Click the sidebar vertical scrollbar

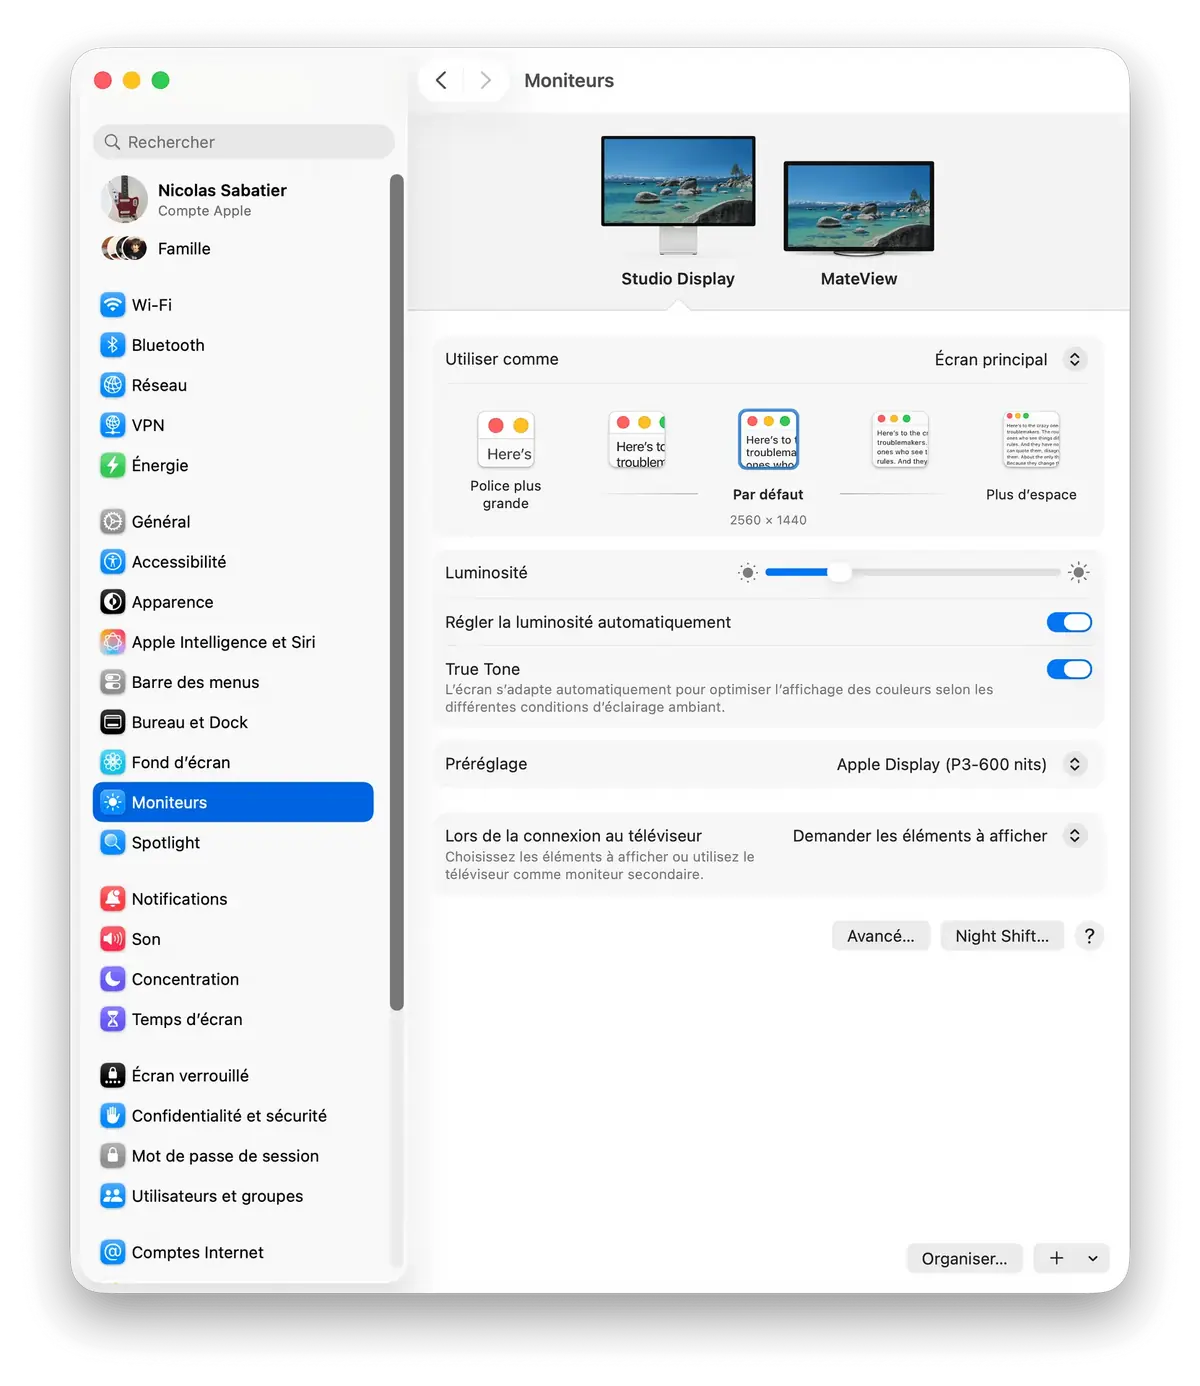(x=396, y=592)
